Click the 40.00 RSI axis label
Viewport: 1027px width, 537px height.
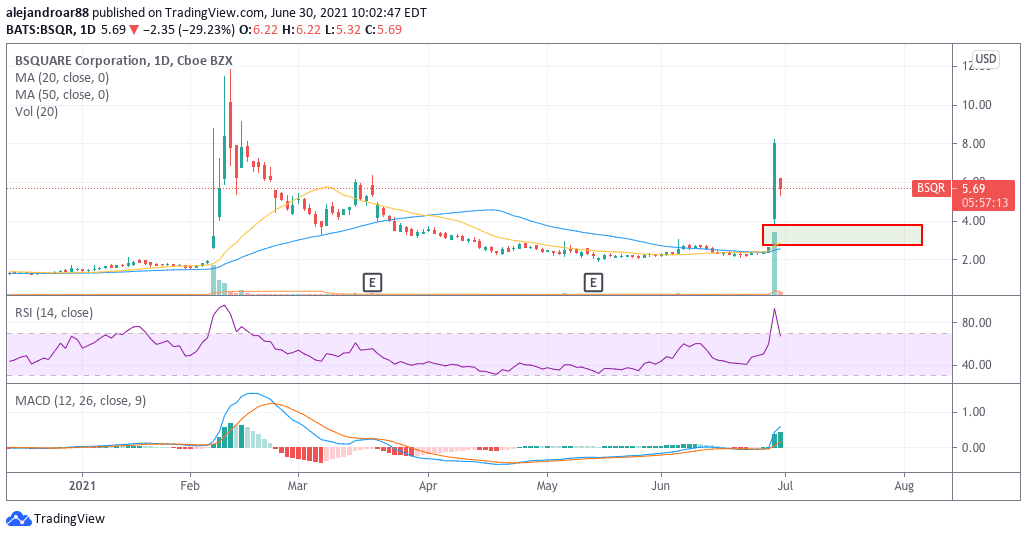(x=976, y=365)
